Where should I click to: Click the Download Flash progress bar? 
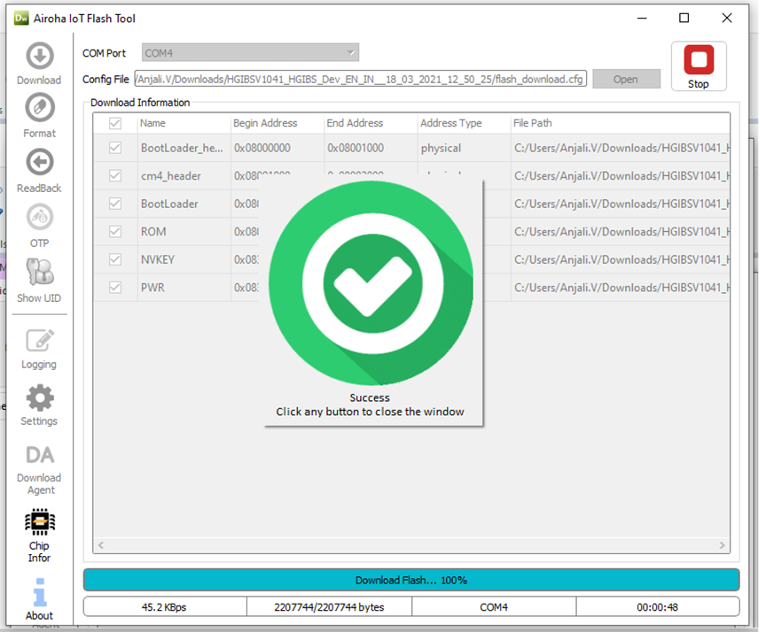(411, 580)
